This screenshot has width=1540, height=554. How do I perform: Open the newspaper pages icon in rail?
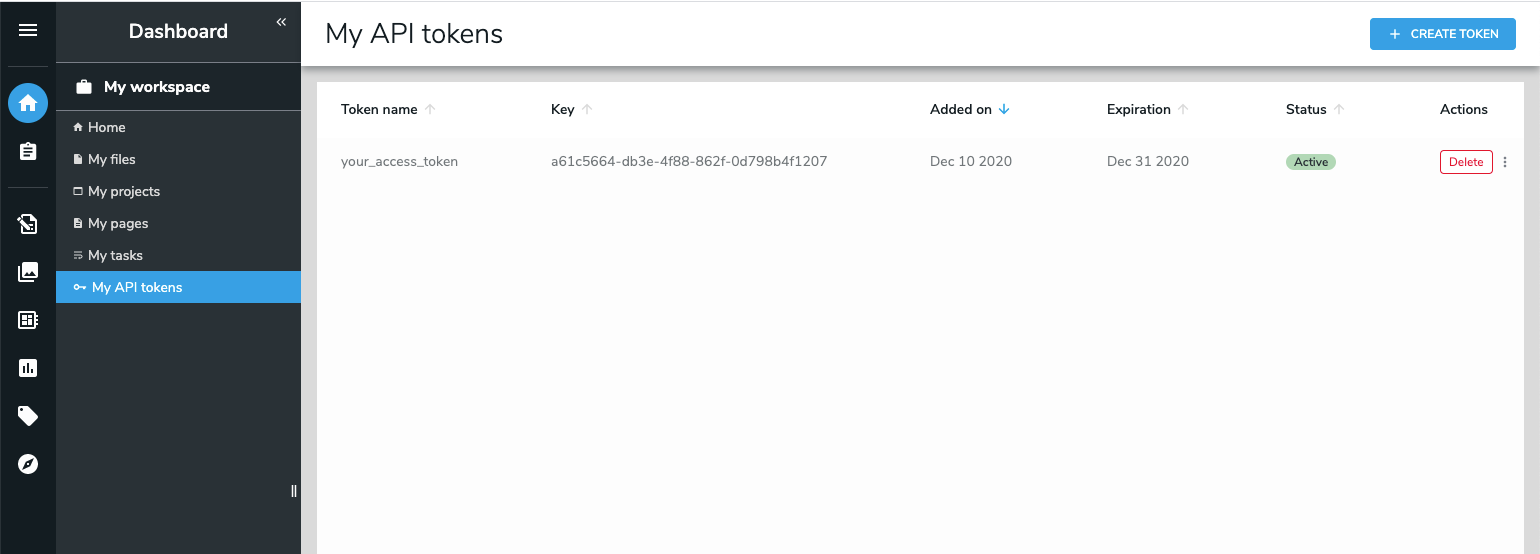[x=28, y=320]
